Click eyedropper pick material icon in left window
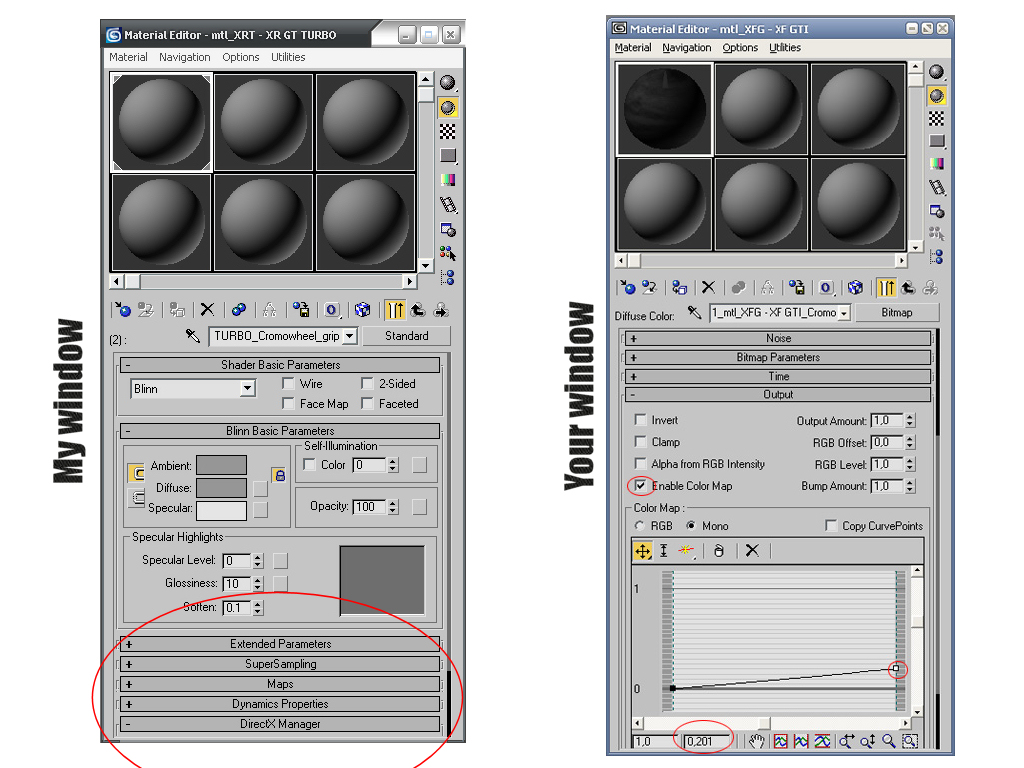Viewport: 1024px width, 768px height. (x=193, y=336)
